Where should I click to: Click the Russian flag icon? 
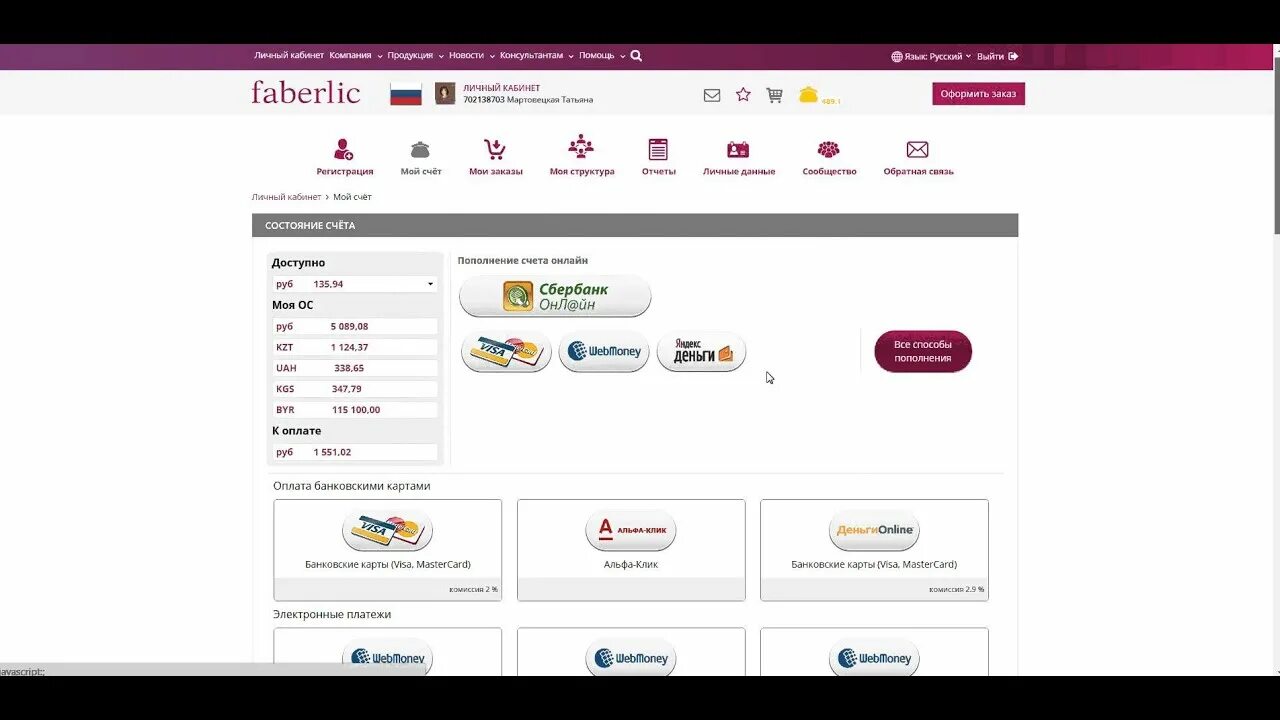(x=406, y=94)
